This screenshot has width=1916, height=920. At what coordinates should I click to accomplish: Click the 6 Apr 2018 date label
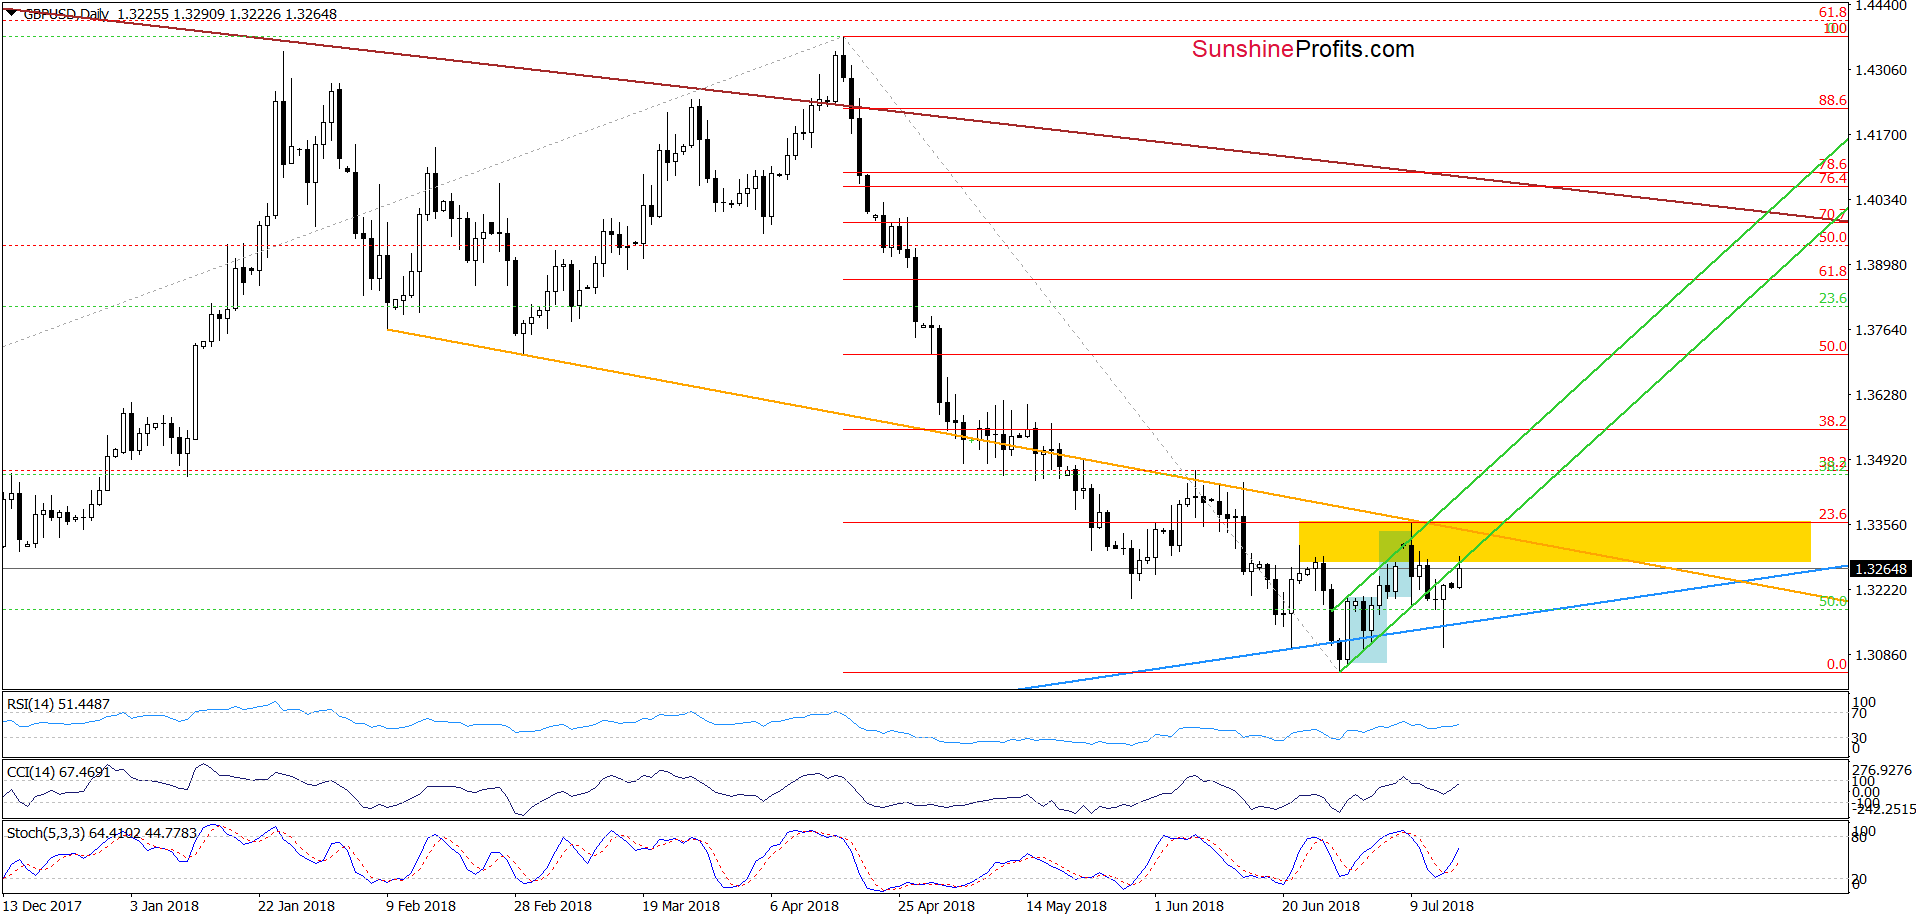(804, 906)
